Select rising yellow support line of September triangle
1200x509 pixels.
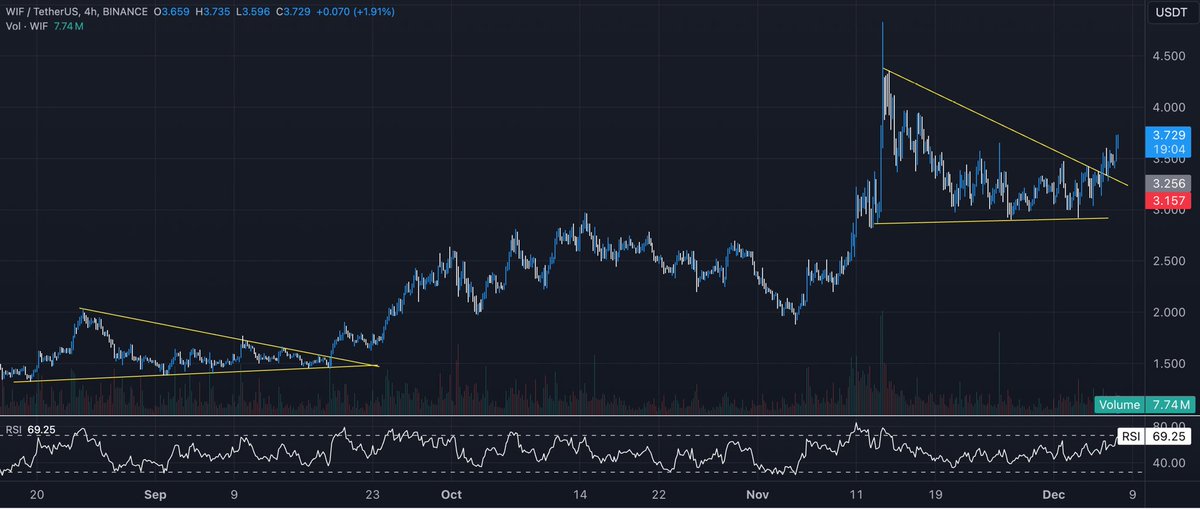coord(197,372)
